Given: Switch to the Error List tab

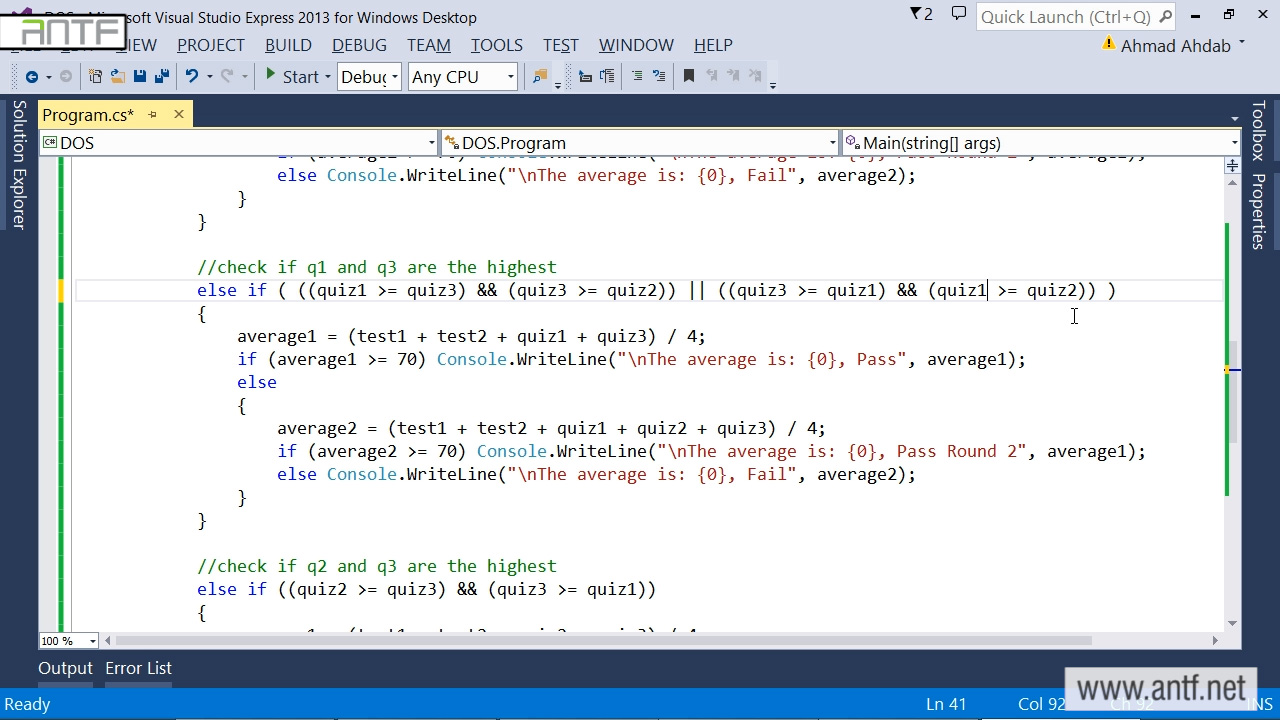Looking at the screenshot, I should point(138,668).
